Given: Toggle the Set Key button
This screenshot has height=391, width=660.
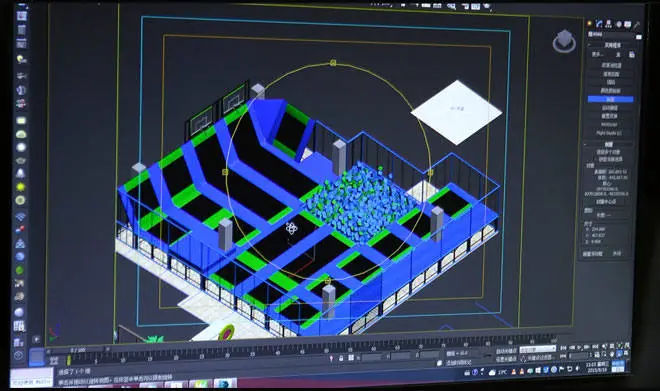Looking at the screenshot, I should pyautogui.click(x=506, y=359).
